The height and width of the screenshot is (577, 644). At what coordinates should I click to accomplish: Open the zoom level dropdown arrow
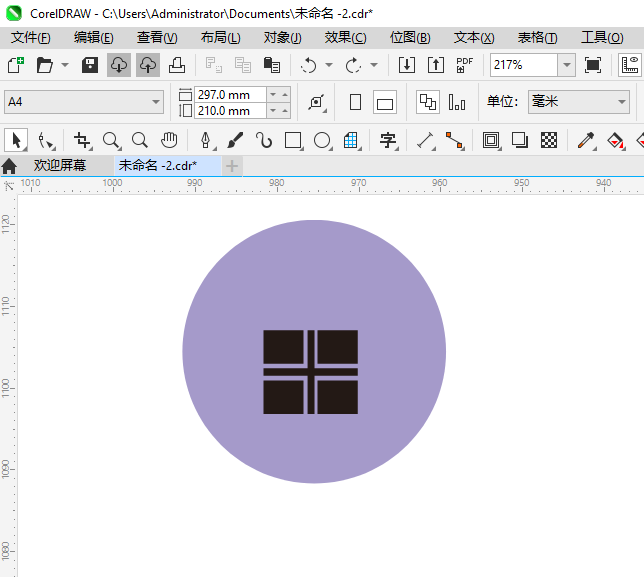tap(567, 65)
